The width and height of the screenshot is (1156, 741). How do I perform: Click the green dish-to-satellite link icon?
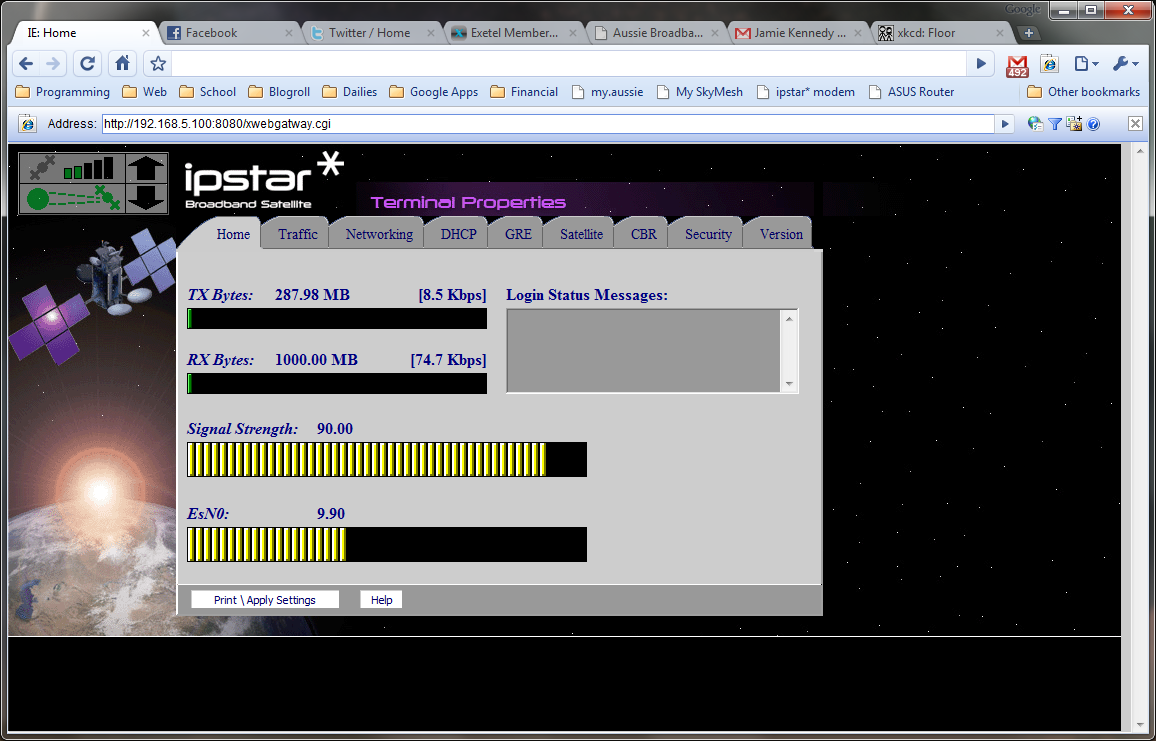click(x=72, y=199)
